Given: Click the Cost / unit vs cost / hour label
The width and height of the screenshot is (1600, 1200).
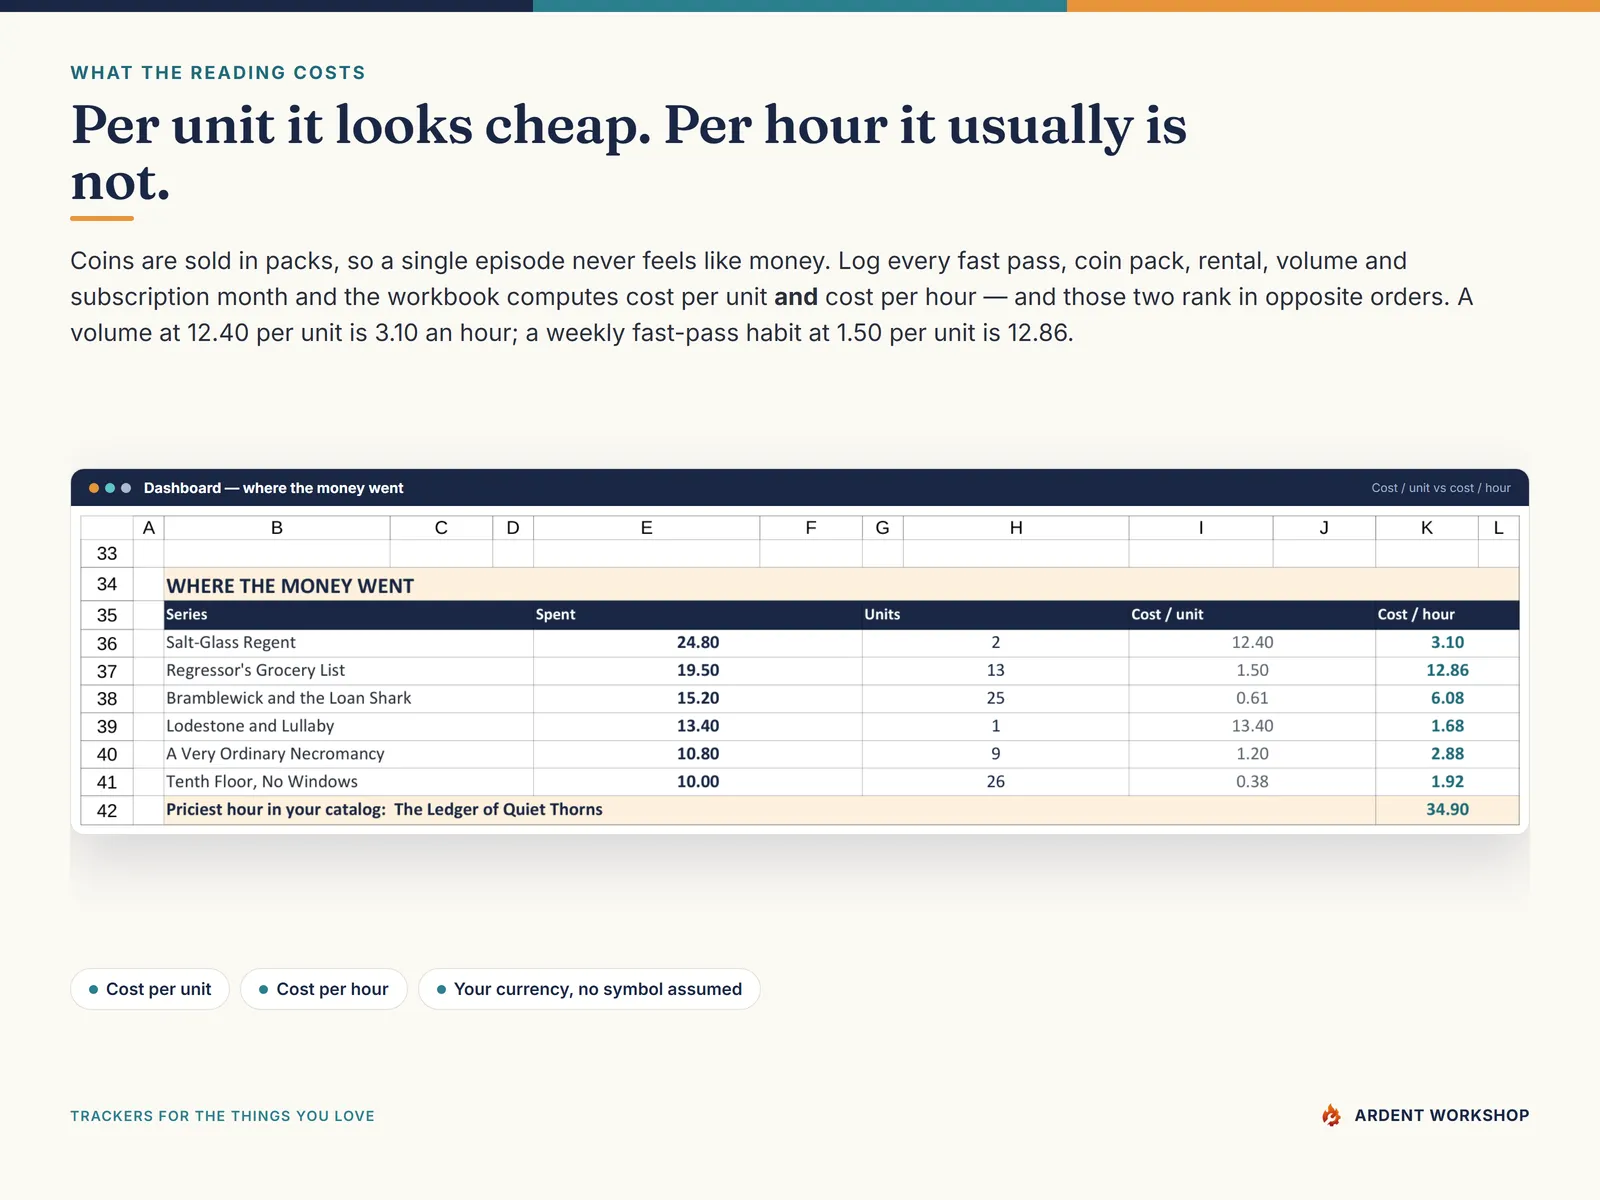Looking at the screenshot, I should coord(1441,488).
